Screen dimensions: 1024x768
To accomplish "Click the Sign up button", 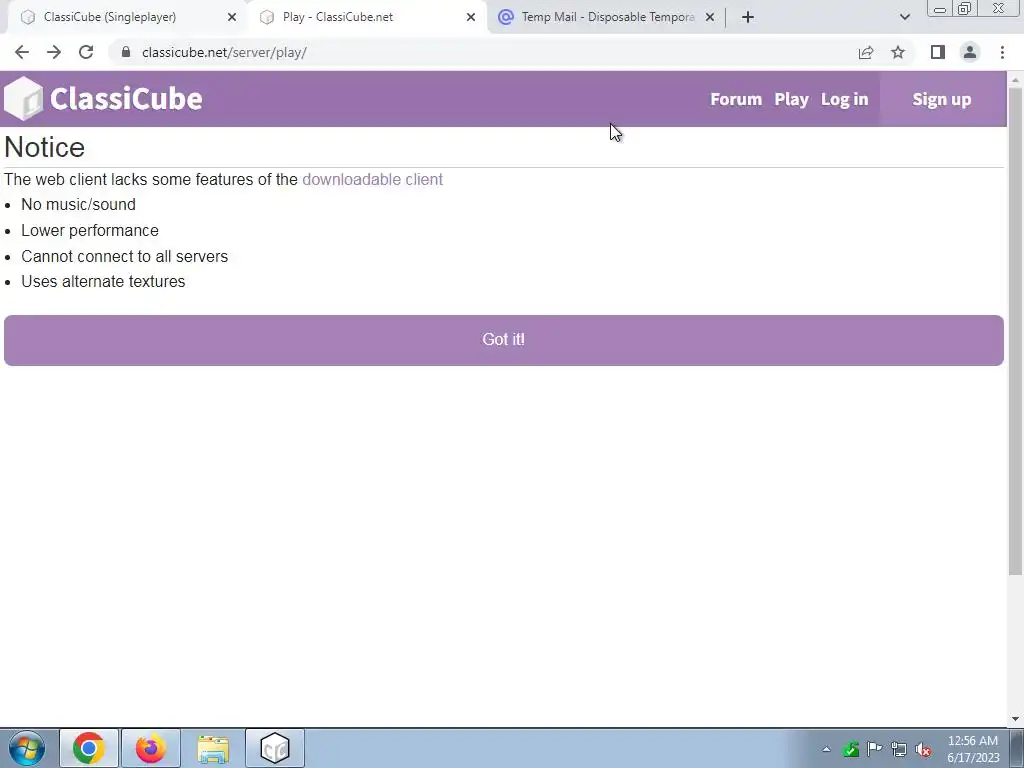I will click(942, 99).
